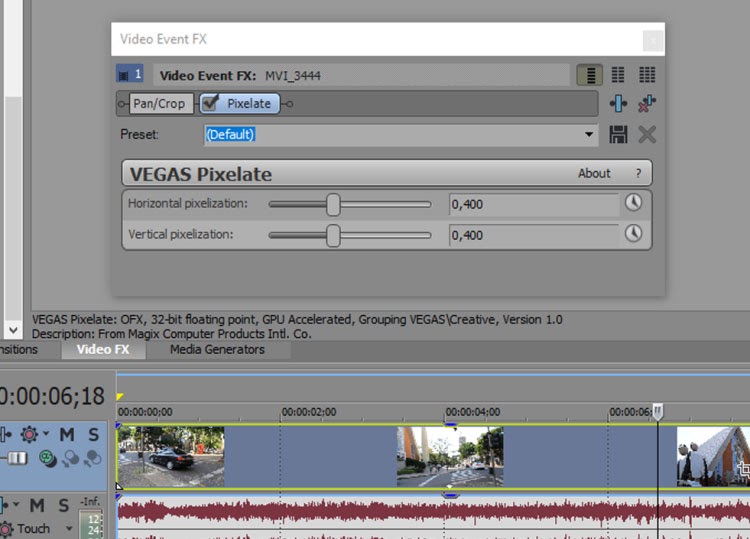Select the third video clip building thumbnail
The width and height of the screenshot is (750, 539).
713,457
